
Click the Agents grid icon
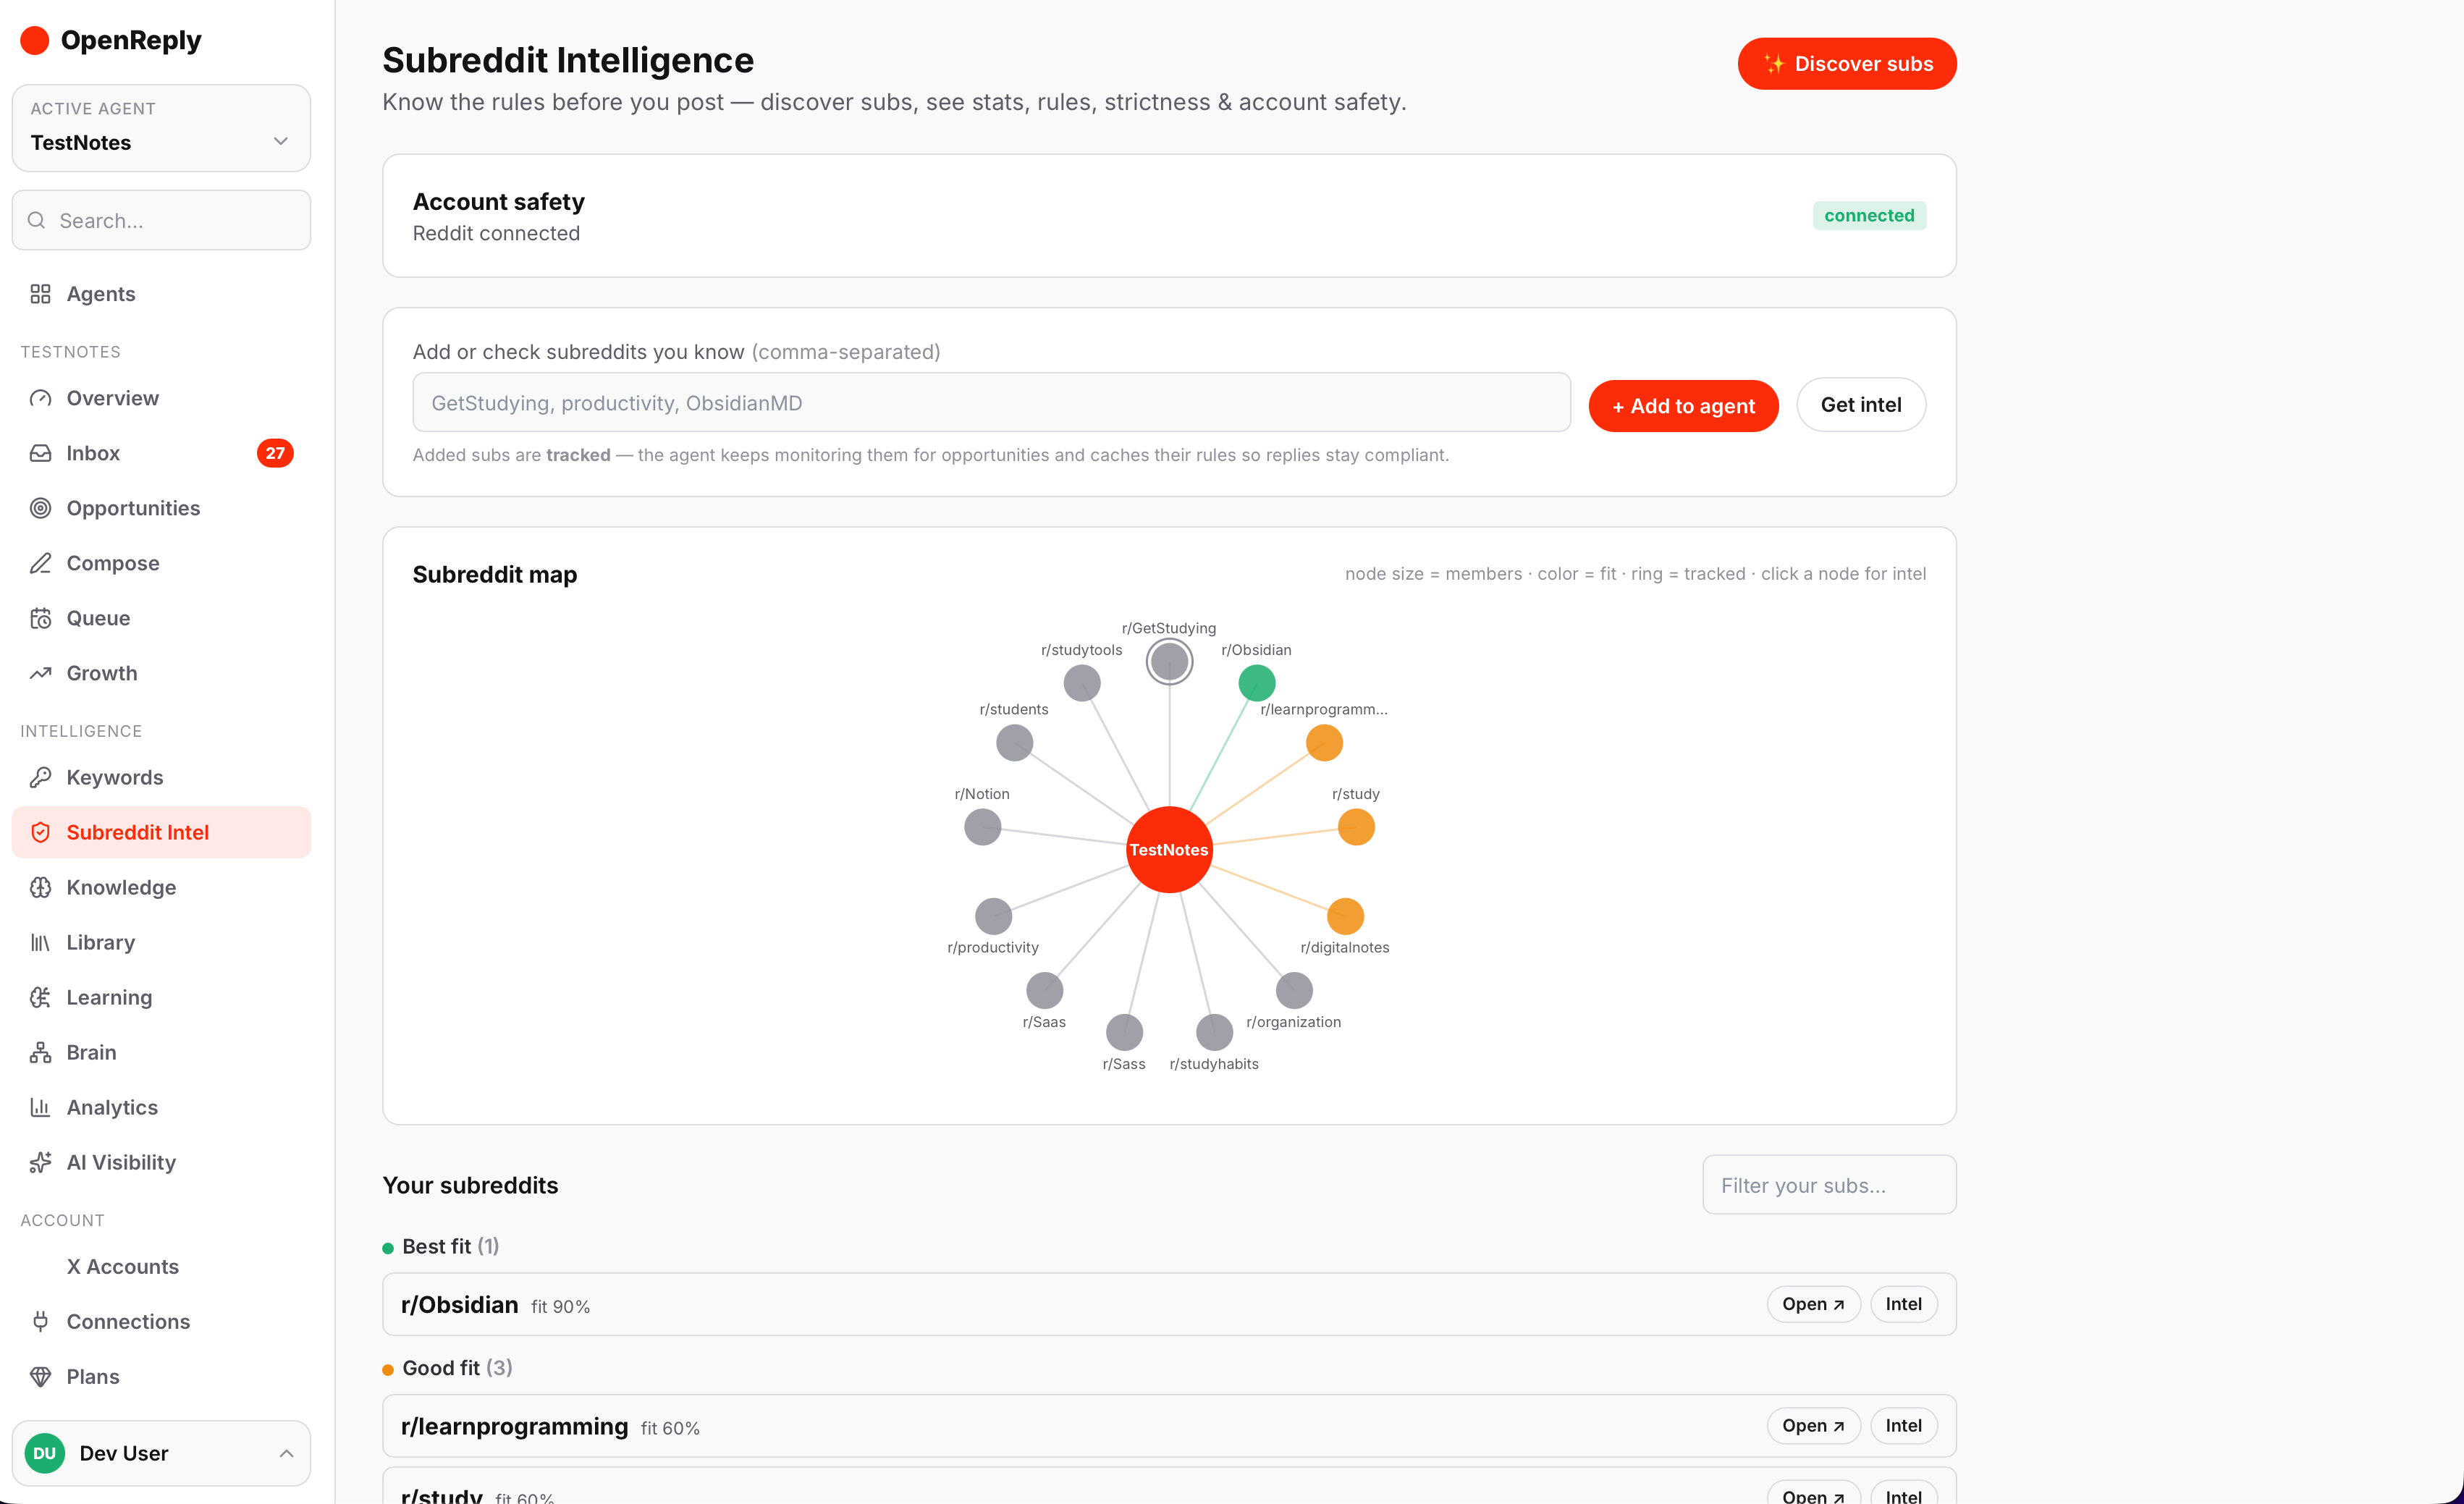pos(40,294)
